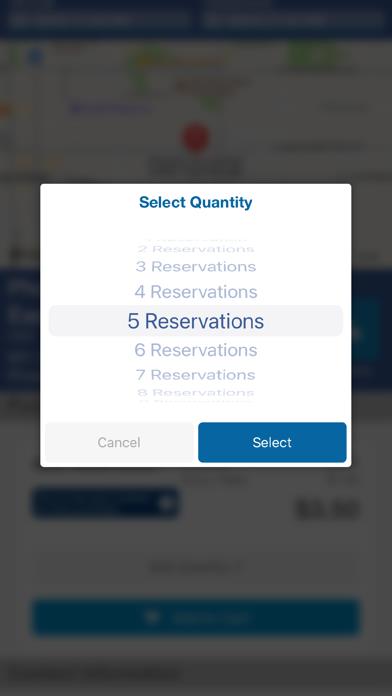
Task: Confirm quantity with the Select button
Action: coord(272,442)
